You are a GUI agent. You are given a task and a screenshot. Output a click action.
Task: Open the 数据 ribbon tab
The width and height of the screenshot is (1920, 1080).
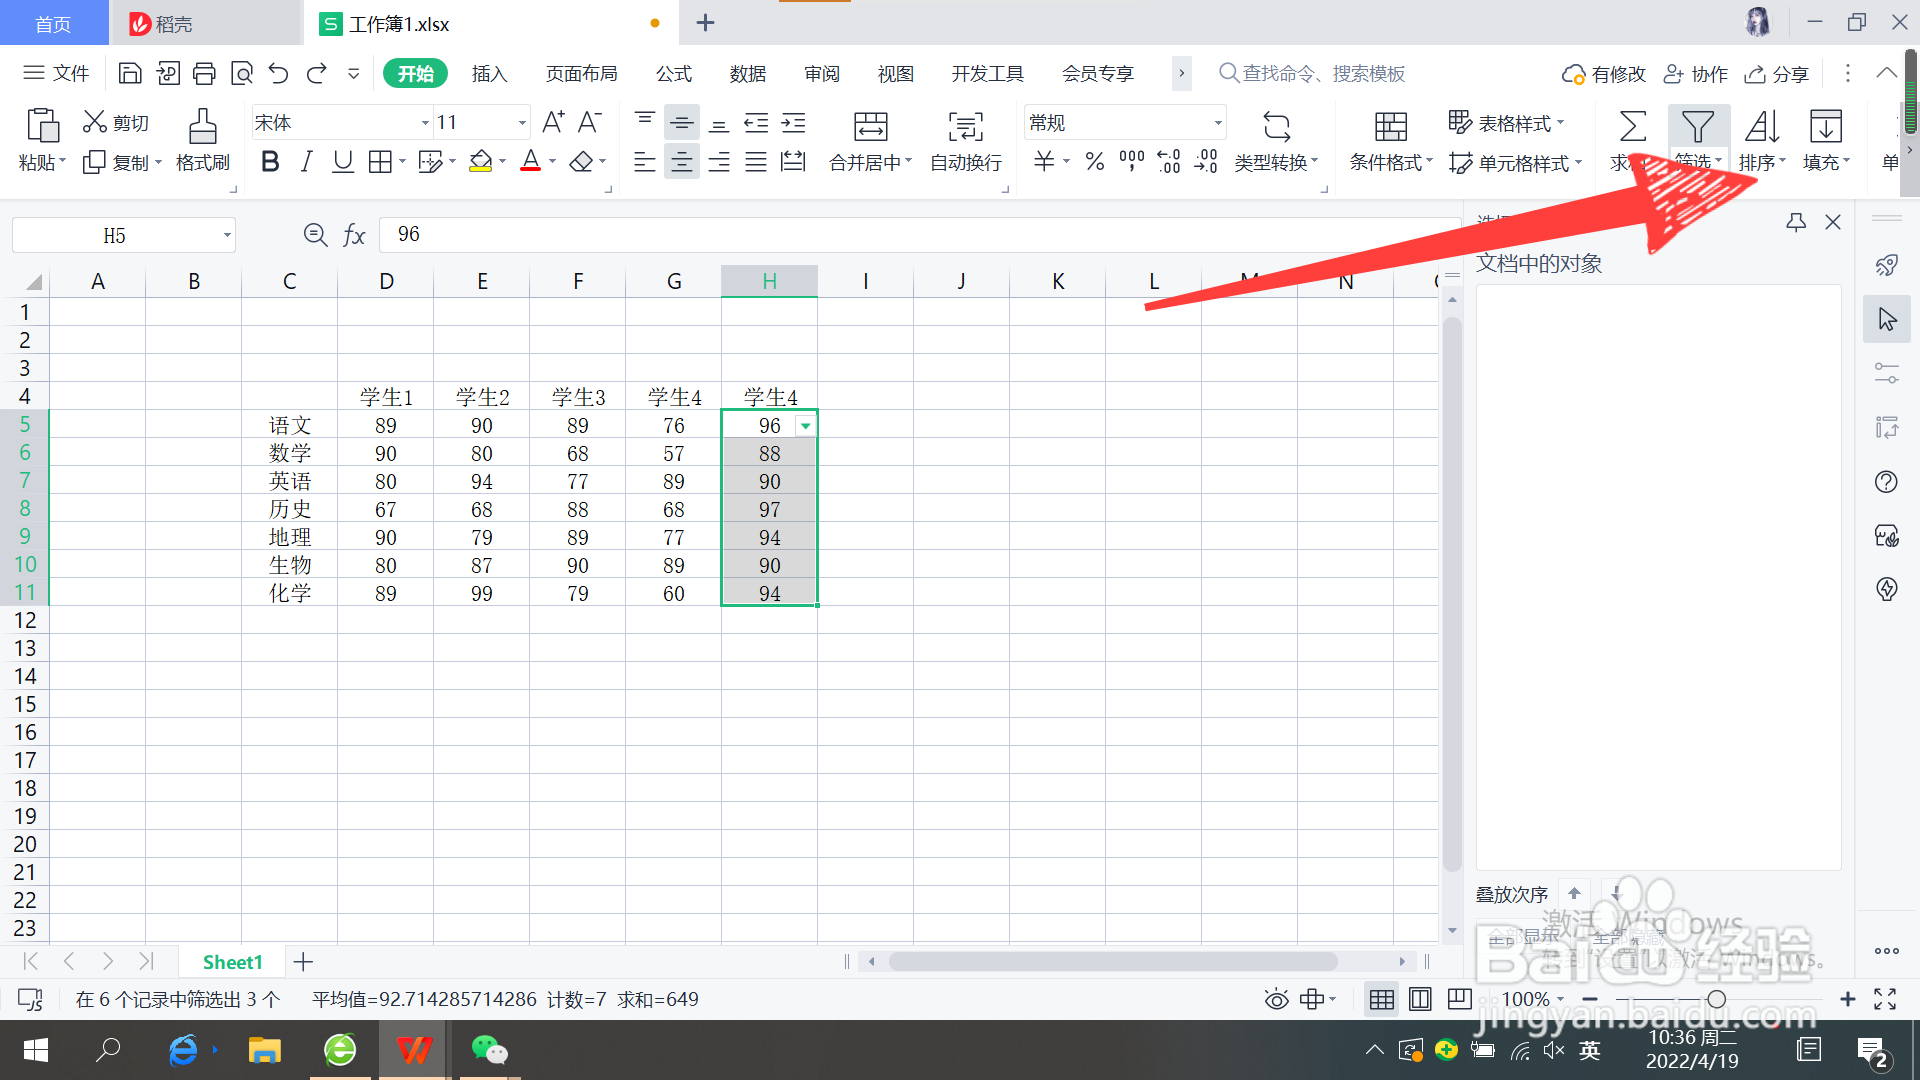point(747,74)
